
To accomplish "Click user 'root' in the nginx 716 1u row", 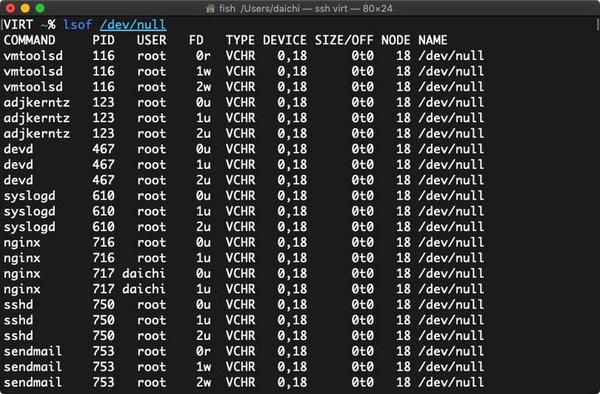I will (x=152, y=258).
